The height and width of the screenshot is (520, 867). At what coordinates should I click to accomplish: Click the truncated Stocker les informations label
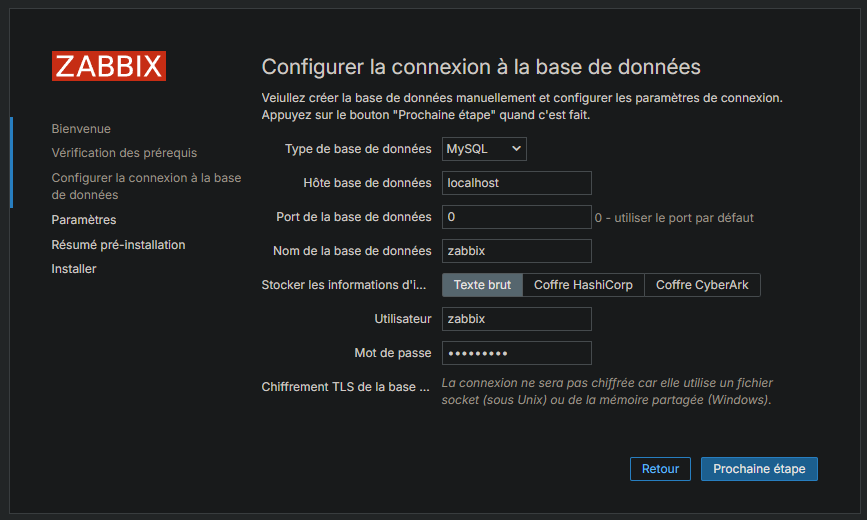tap(345, 285)
